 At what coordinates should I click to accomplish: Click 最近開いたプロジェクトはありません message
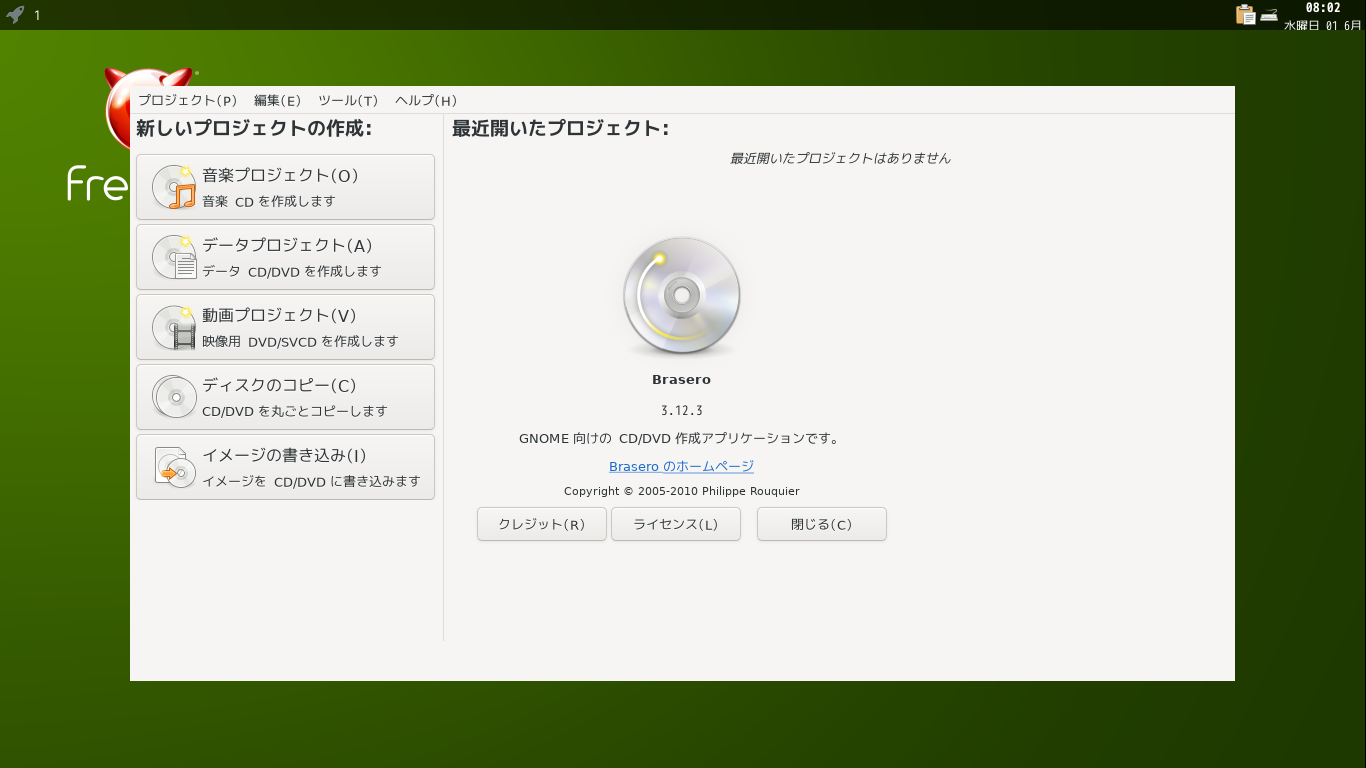[840, 158]
